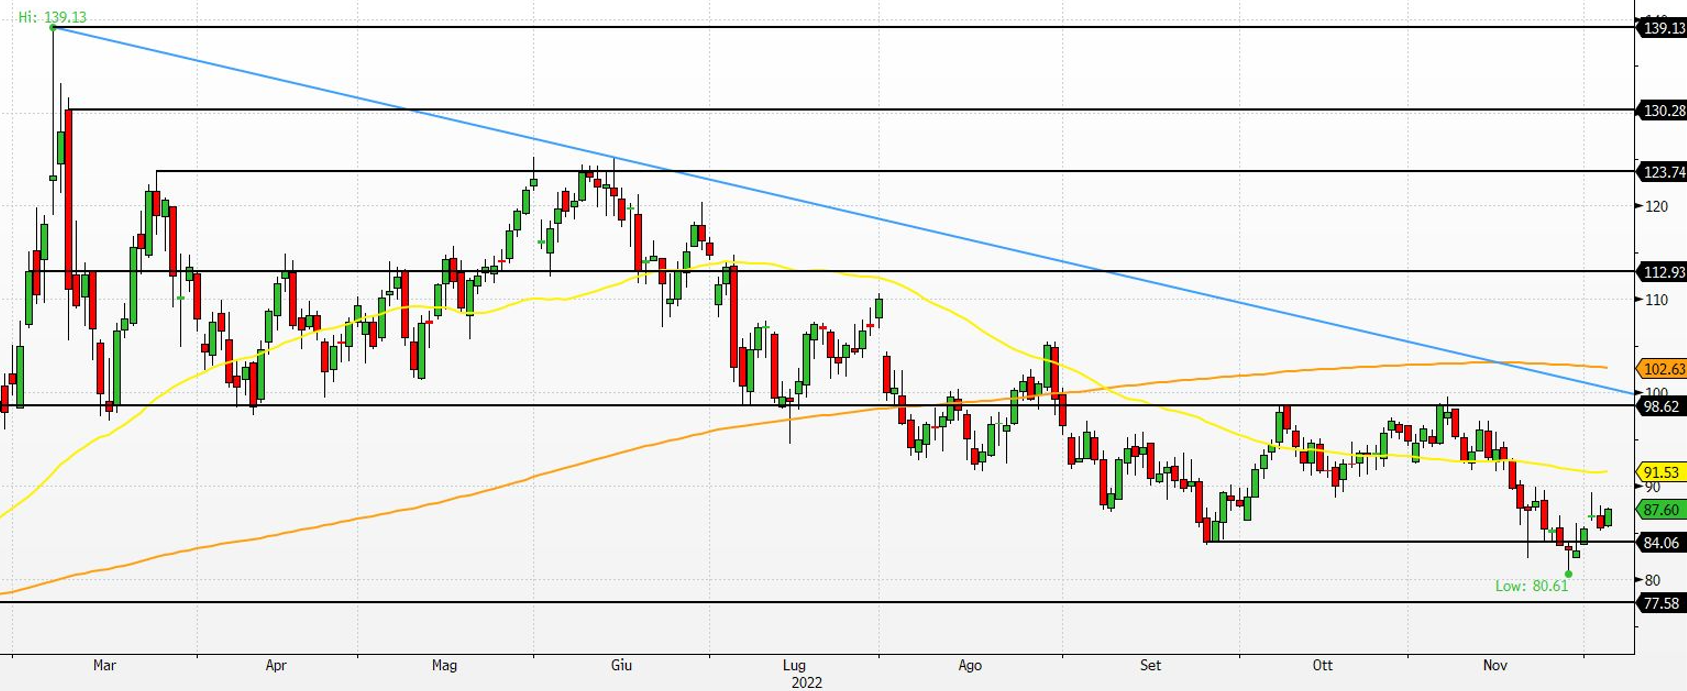
Task: Click the 84.06 level price label
Action: [1660, 543]
